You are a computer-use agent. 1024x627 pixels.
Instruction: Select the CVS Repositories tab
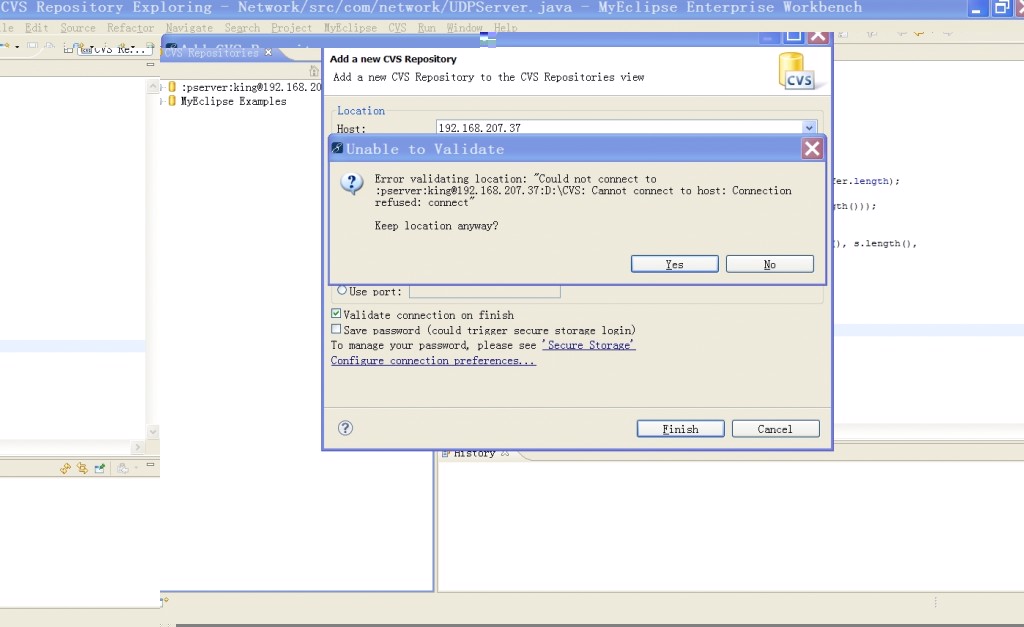pos(218,52)
